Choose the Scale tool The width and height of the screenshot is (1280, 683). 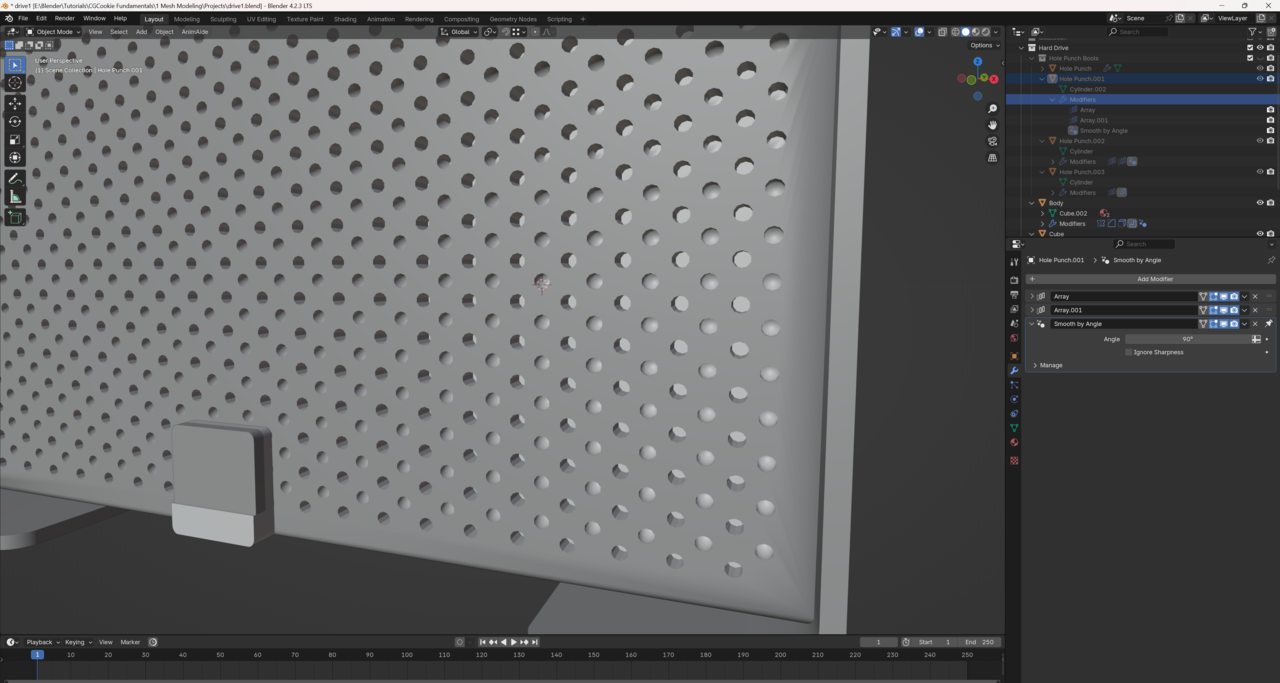[x=15, y=140]
